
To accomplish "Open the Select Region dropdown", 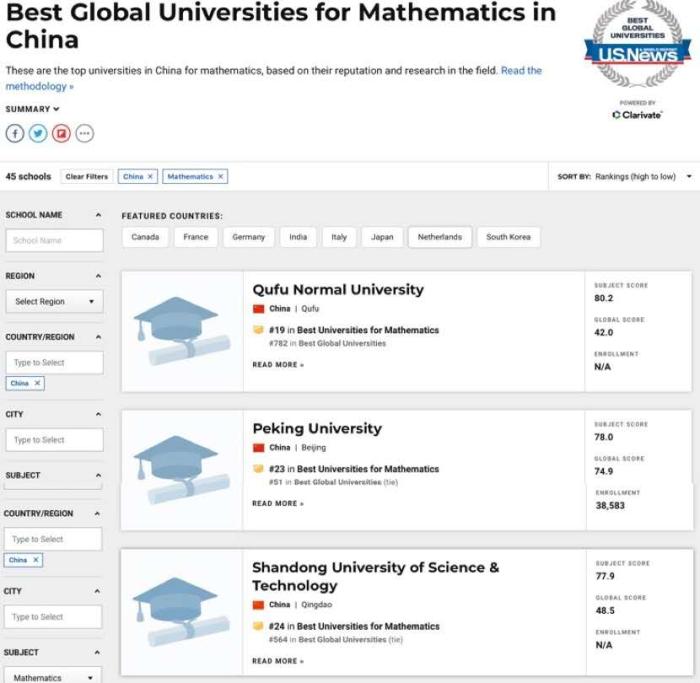I will (x=54, y=301).
